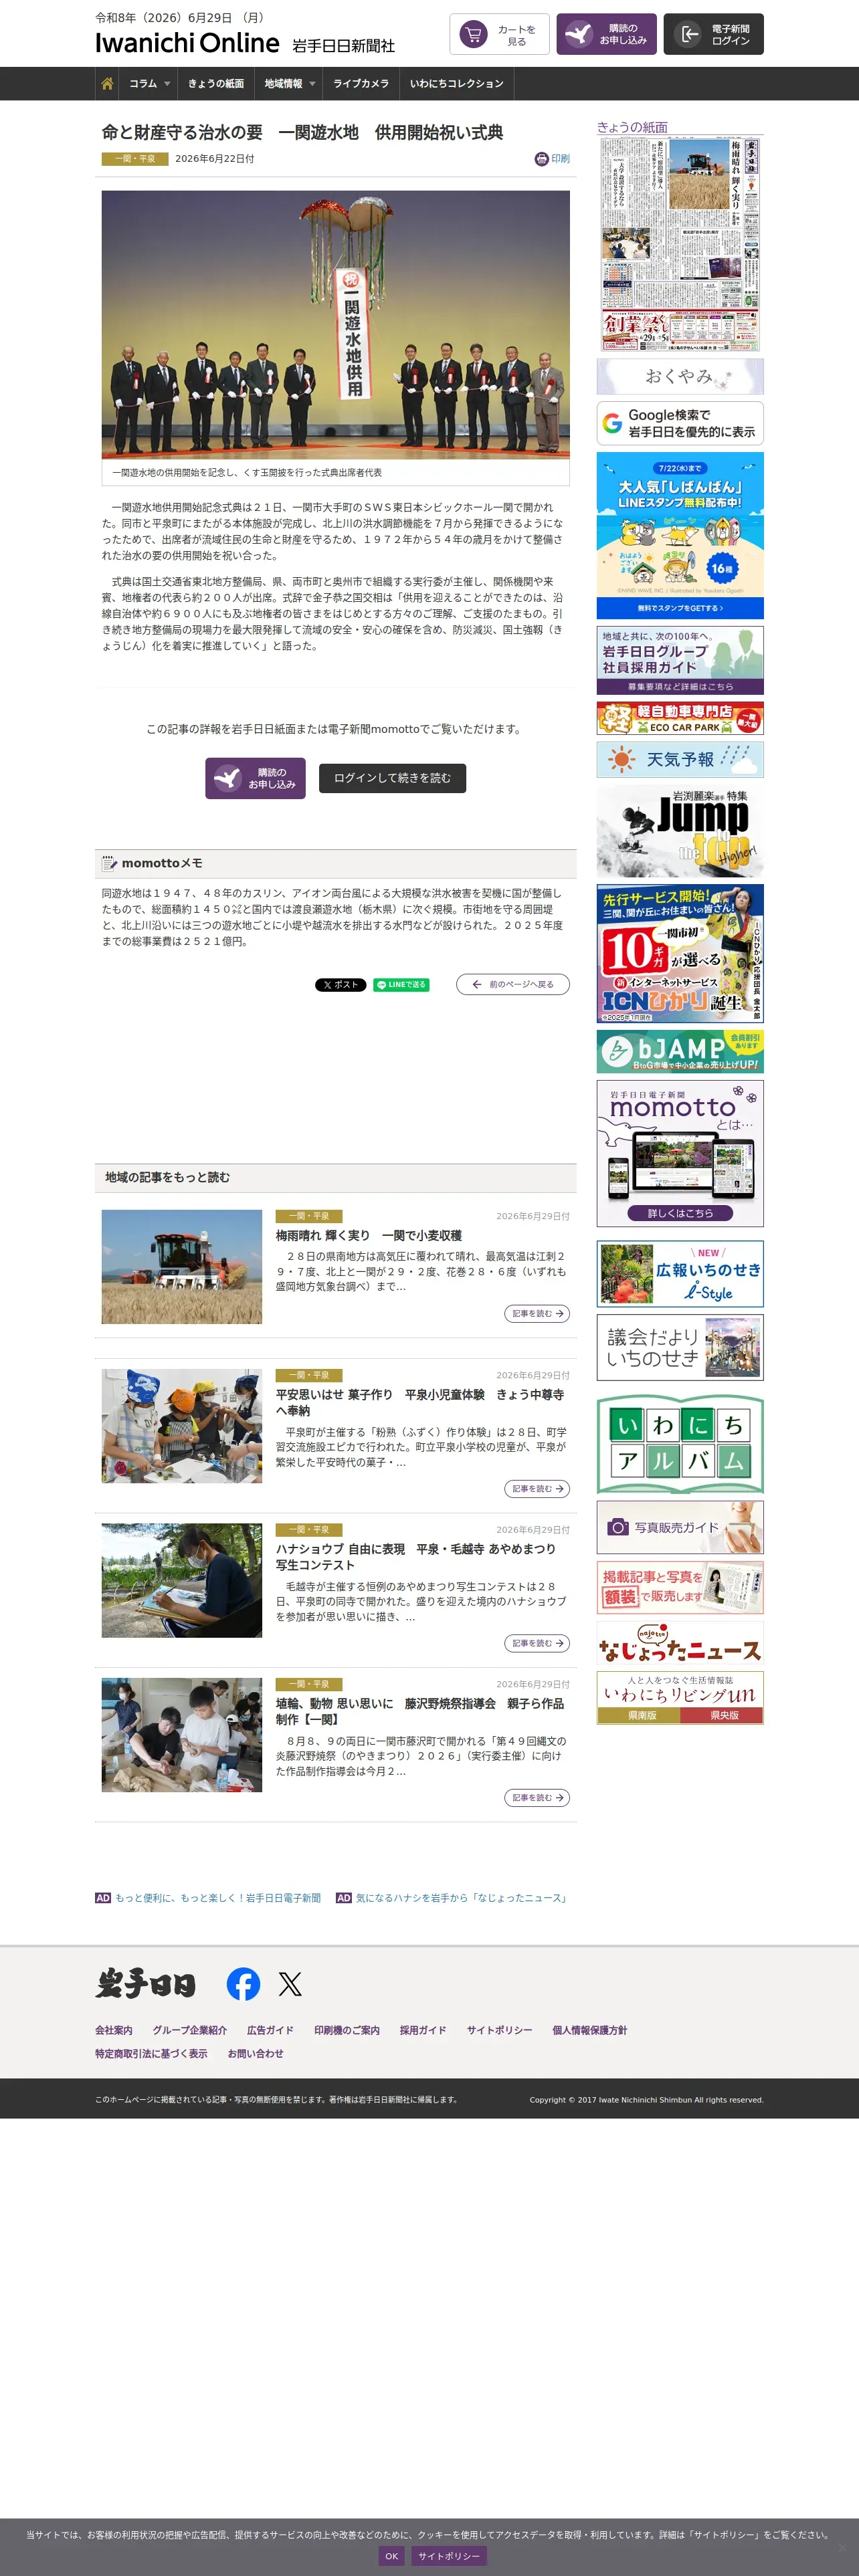Click 記事を読む for the 平安思いはせ 菓子作り article
The image size is (859, 2576).
click(537, 1489)
